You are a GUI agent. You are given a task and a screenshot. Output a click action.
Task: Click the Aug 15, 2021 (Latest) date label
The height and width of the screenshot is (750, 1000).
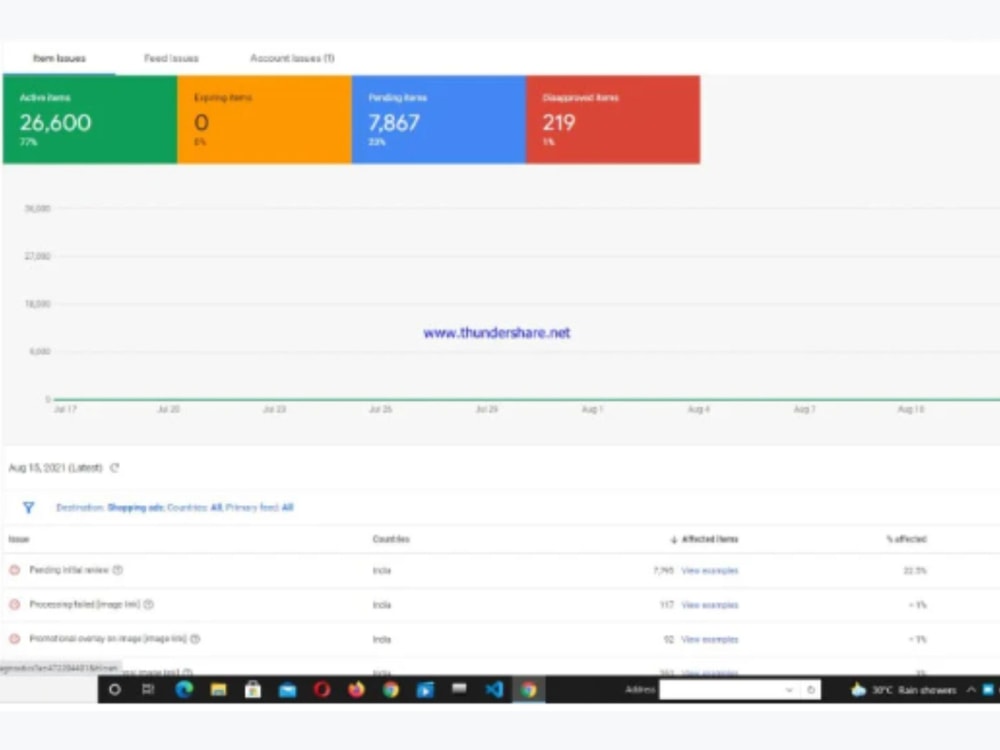(x=55, y=467)
